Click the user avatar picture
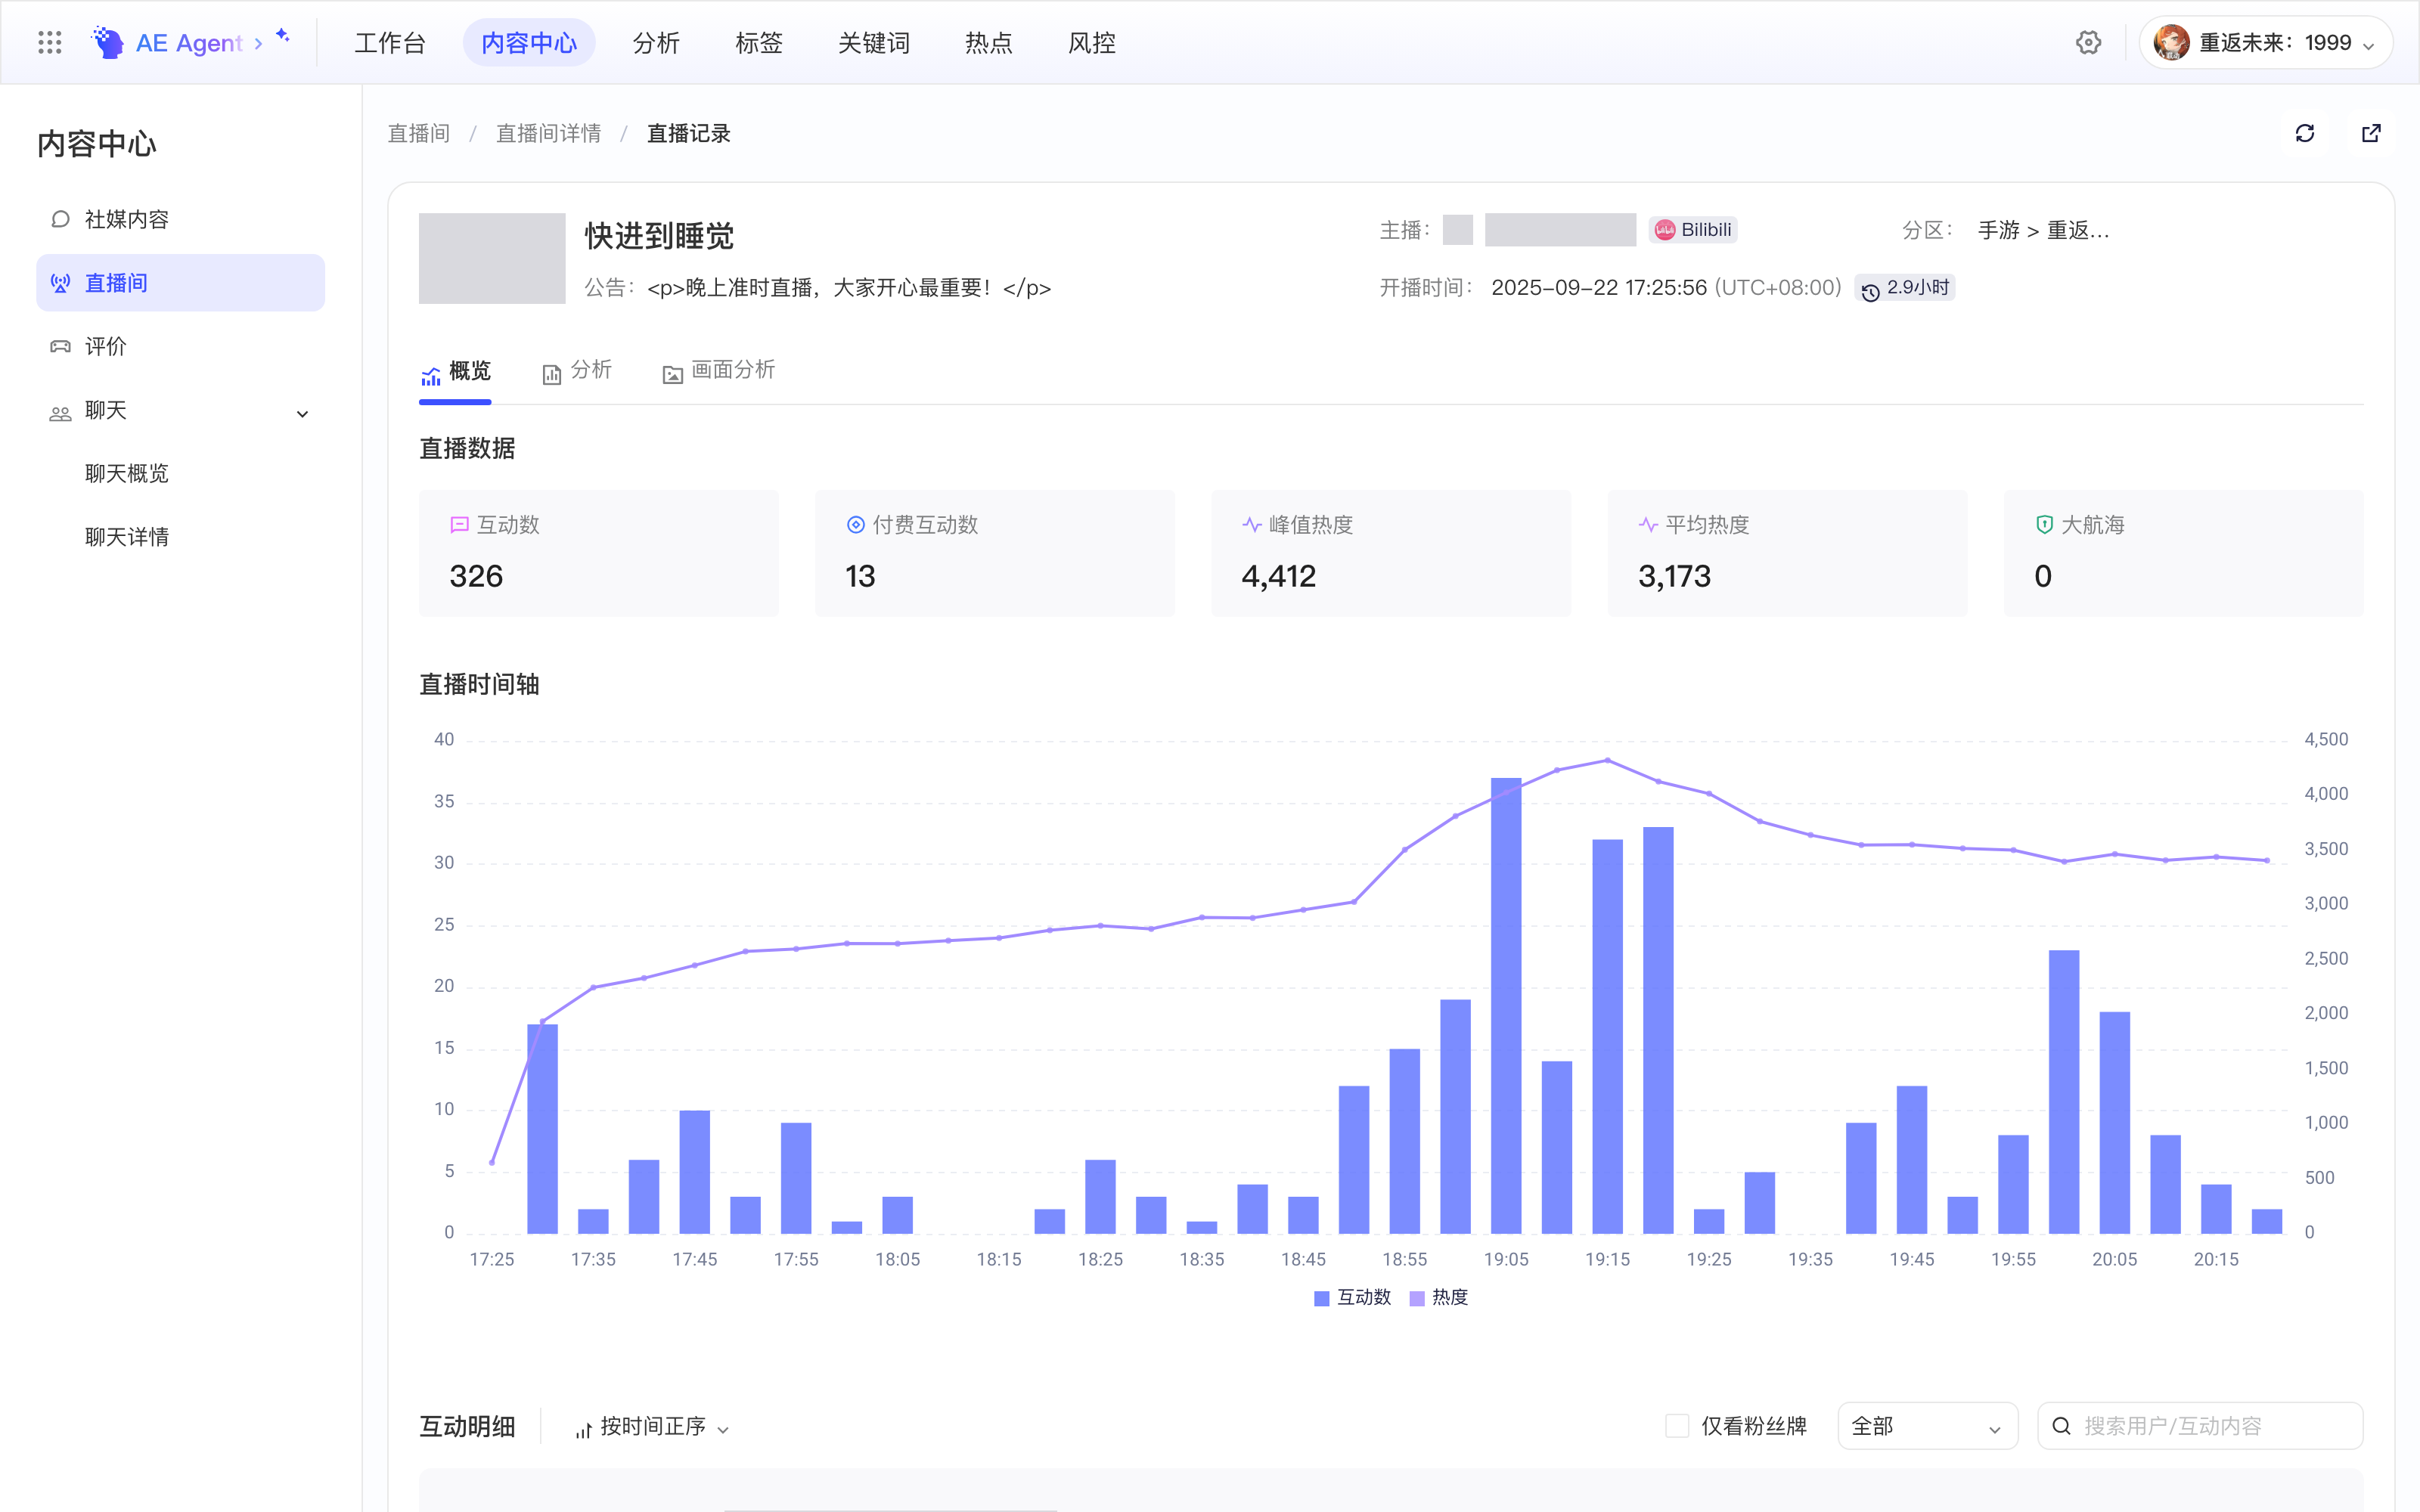Image resolution: width=2420 pixels, height=1512 pixels. 2171,42
